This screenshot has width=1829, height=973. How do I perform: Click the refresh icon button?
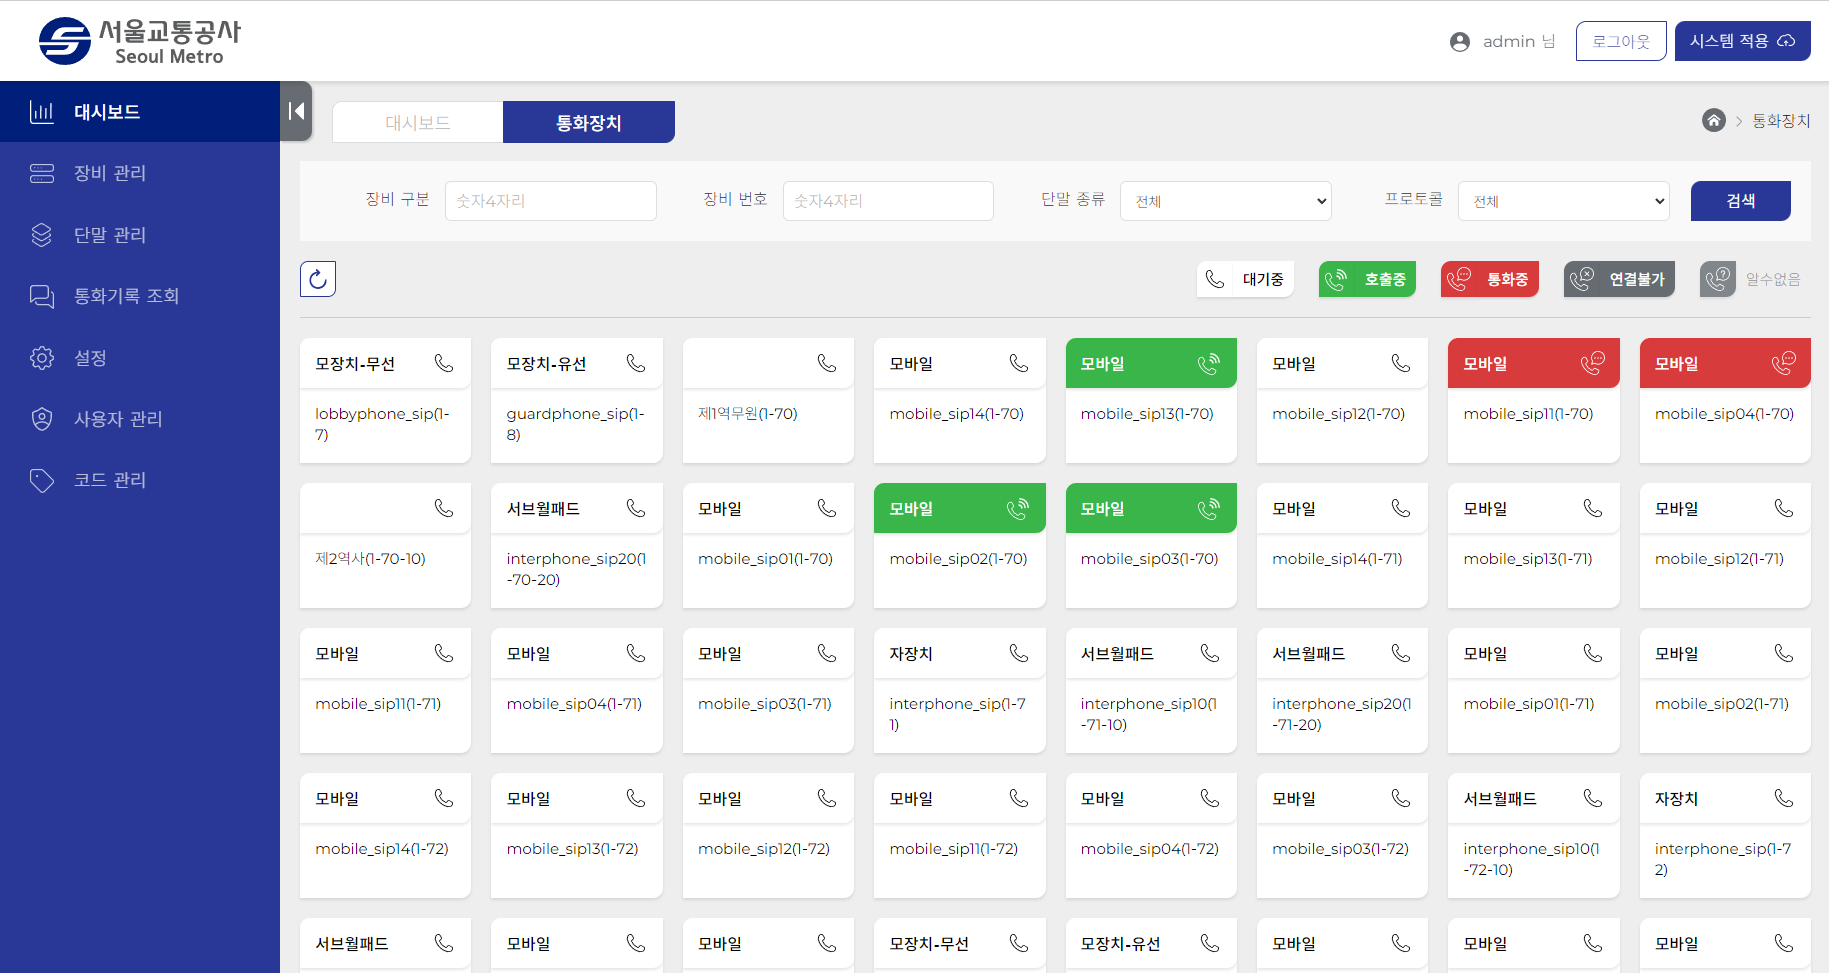318,279
